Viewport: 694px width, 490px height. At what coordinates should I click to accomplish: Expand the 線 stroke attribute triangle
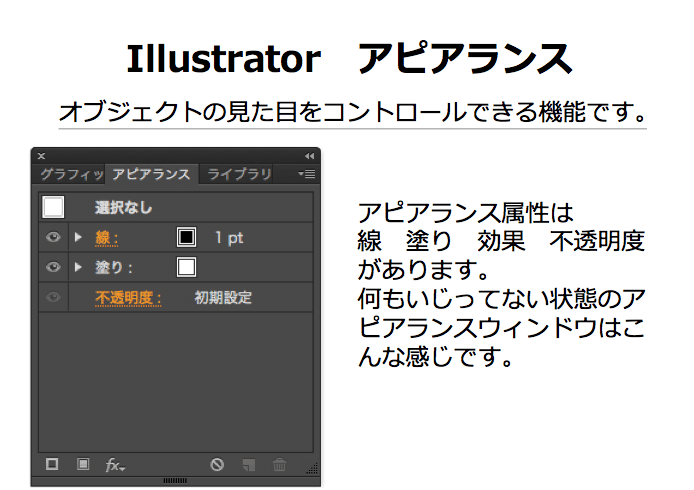78,237
